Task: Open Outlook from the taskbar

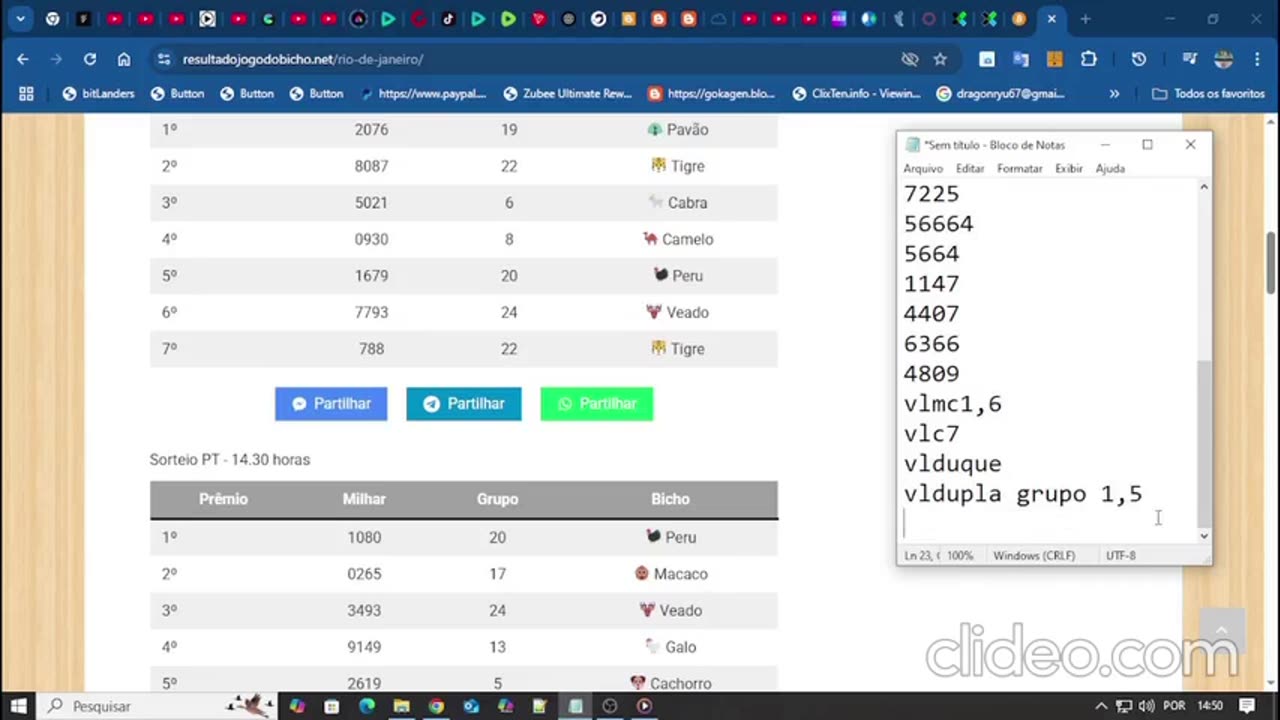Action: [471, 706]
